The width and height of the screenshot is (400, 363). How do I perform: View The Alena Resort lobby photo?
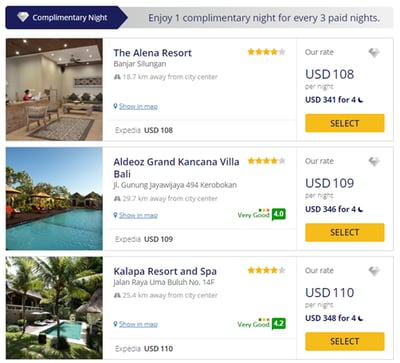pos(54,89)
